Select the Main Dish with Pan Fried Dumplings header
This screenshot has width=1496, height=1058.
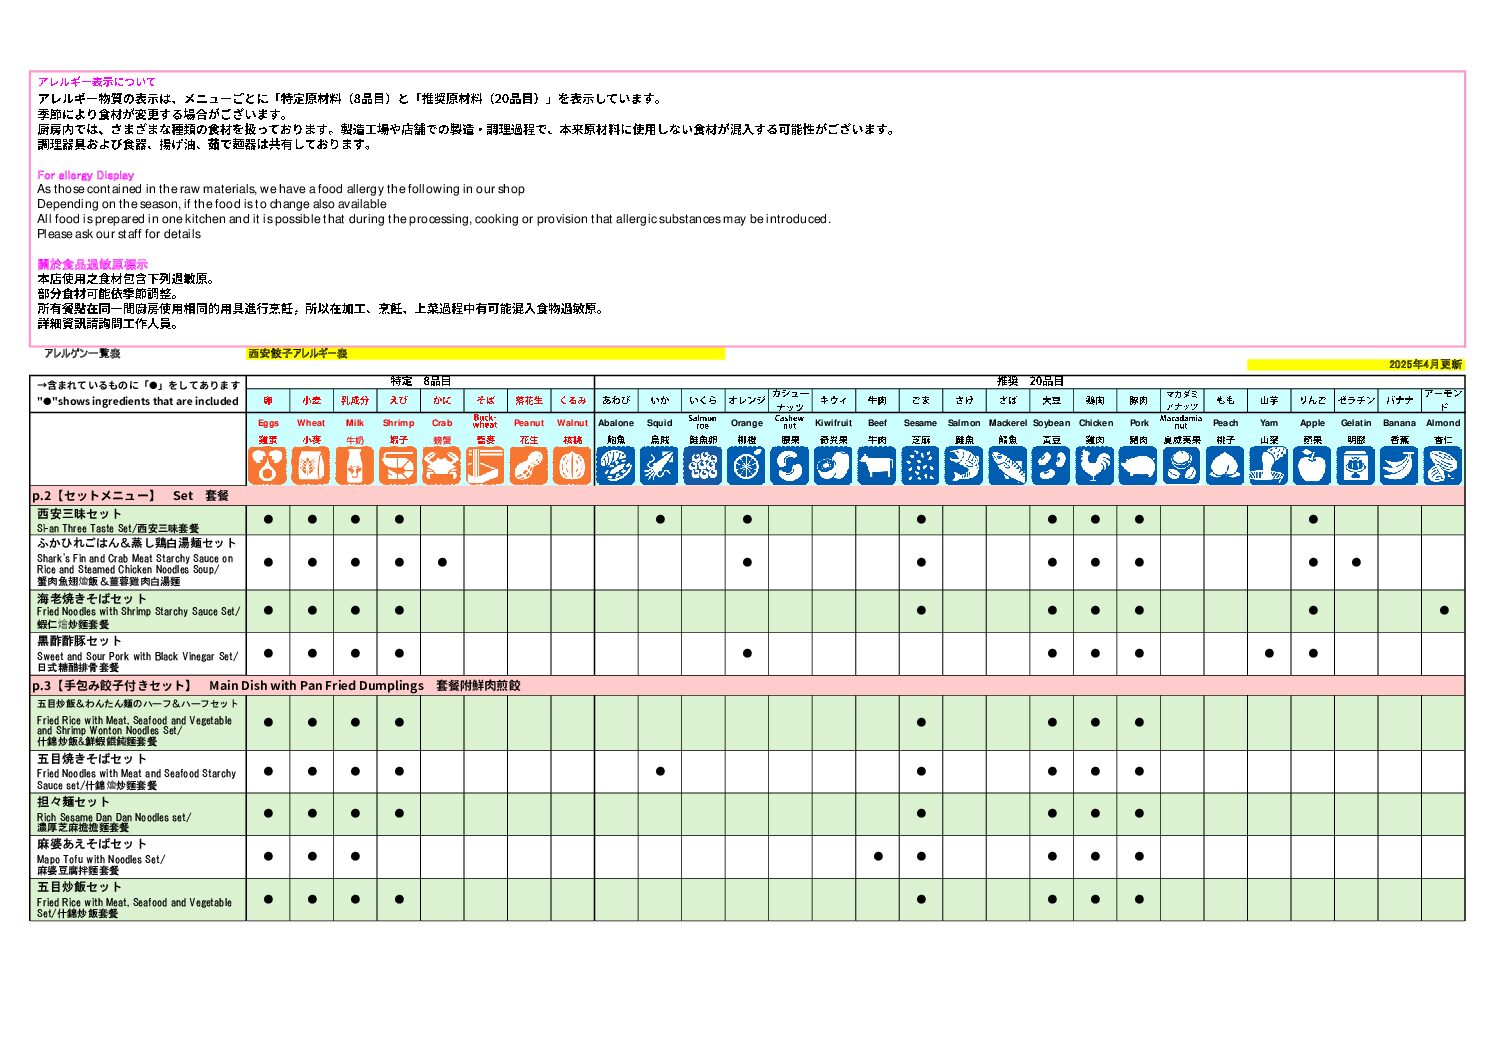[316, 686]
